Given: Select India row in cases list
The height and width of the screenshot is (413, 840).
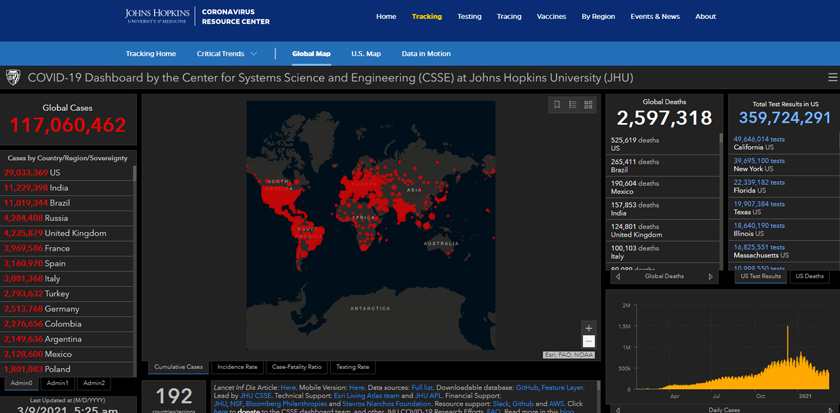Looking at the screenshot, I should [67, 188].
